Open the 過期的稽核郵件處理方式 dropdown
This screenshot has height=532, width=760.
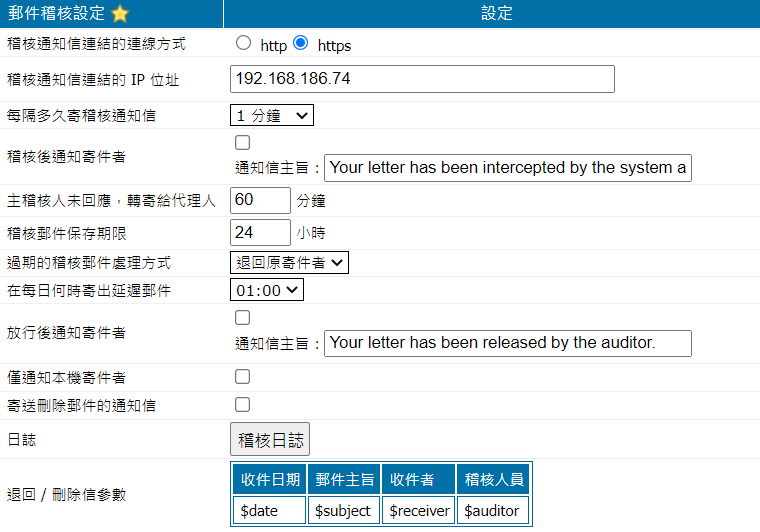289,262
